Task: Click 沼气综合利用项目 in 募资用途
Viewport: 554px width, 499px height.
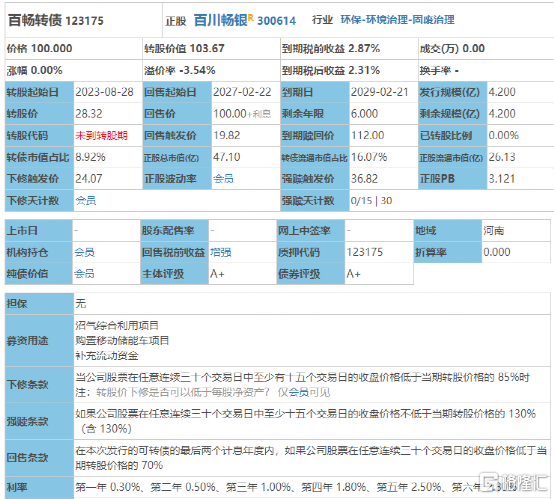Action: (117, 325)
